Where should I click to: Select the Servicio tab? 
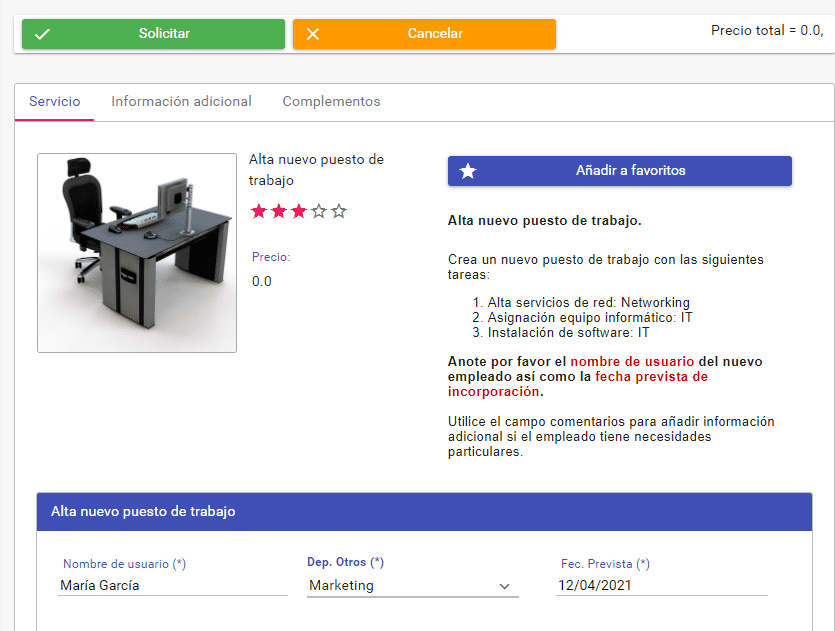coord(54,101)
